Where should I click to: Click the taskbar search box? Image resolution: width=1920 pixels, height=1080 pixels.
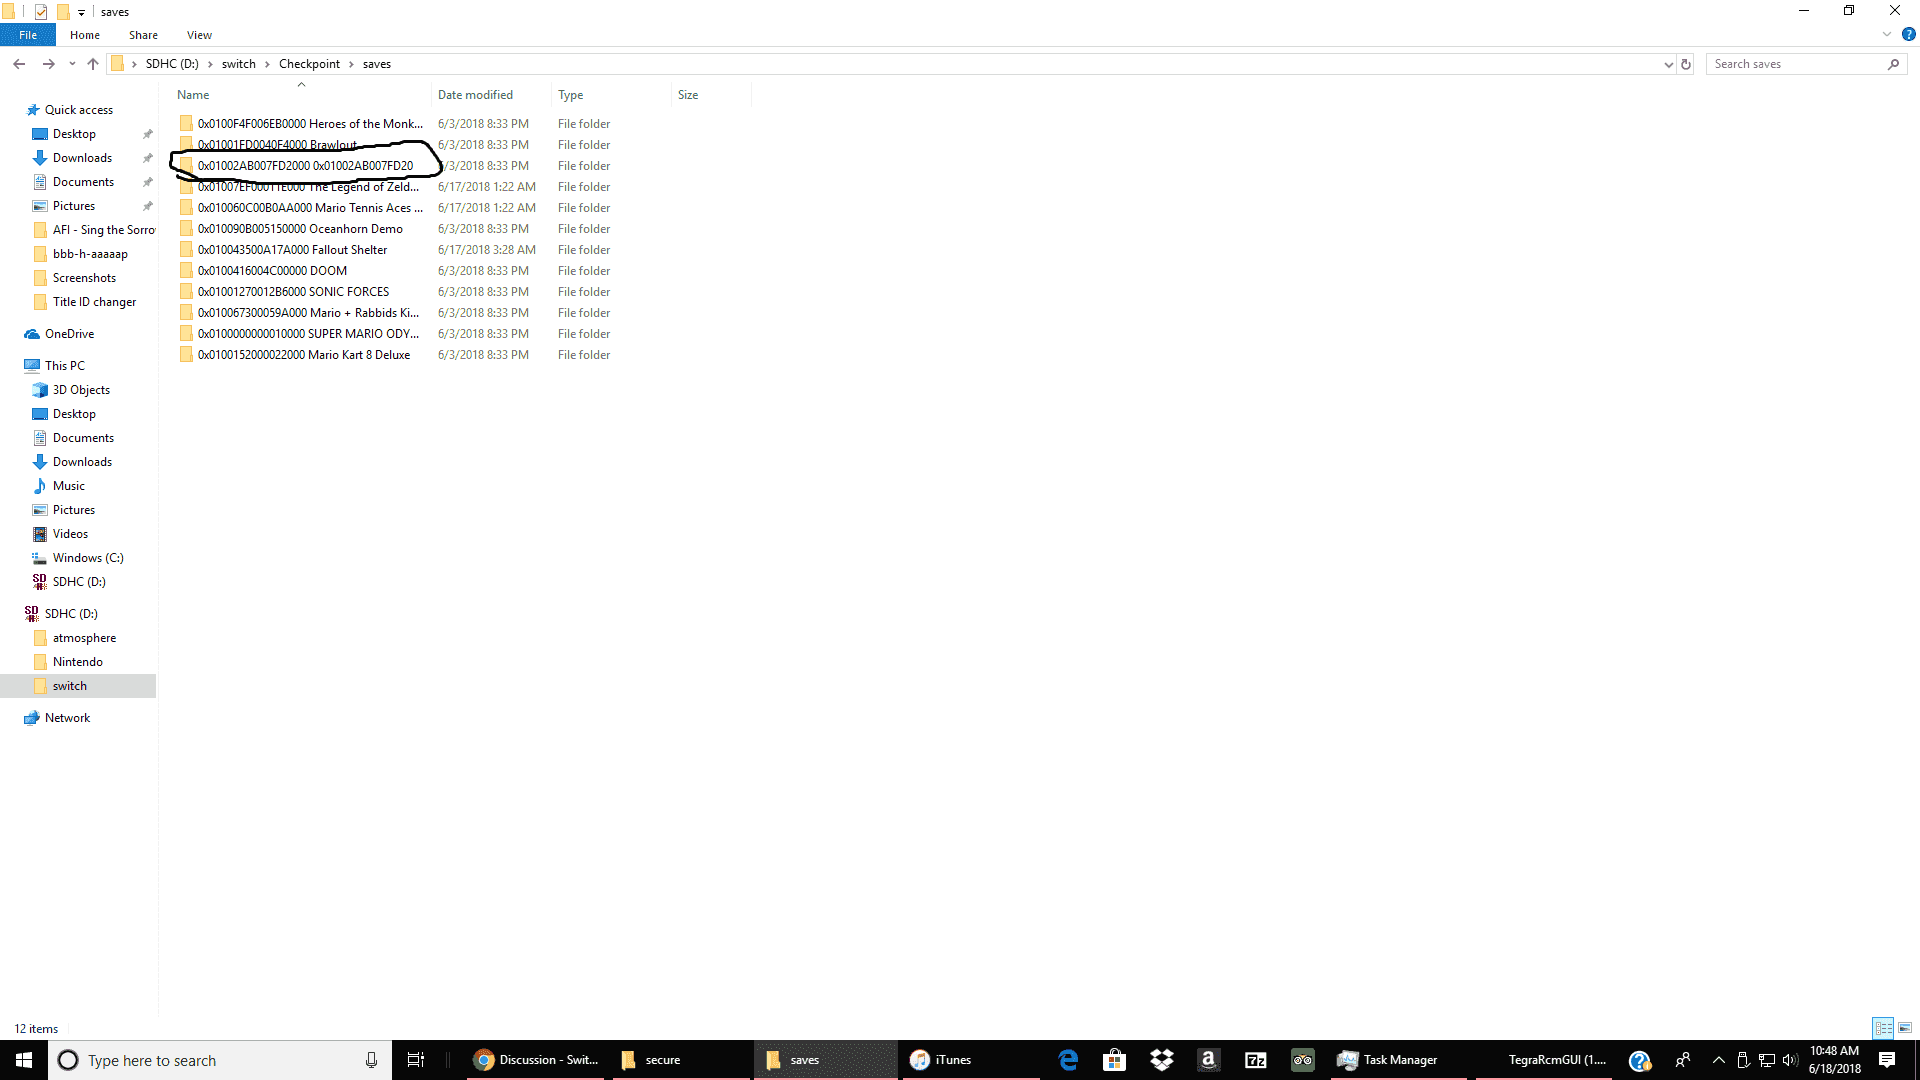220,1060
